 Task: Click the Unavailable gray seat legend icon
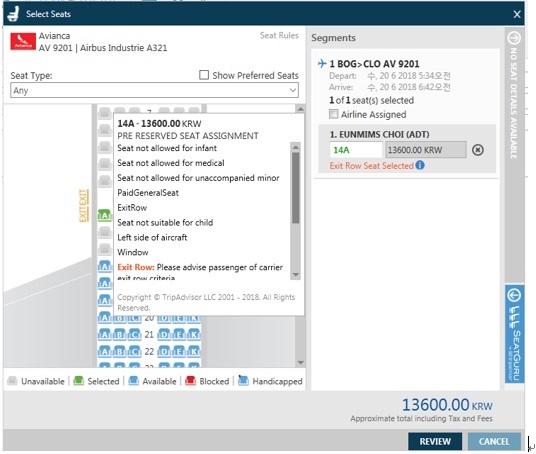coord(12,380)
